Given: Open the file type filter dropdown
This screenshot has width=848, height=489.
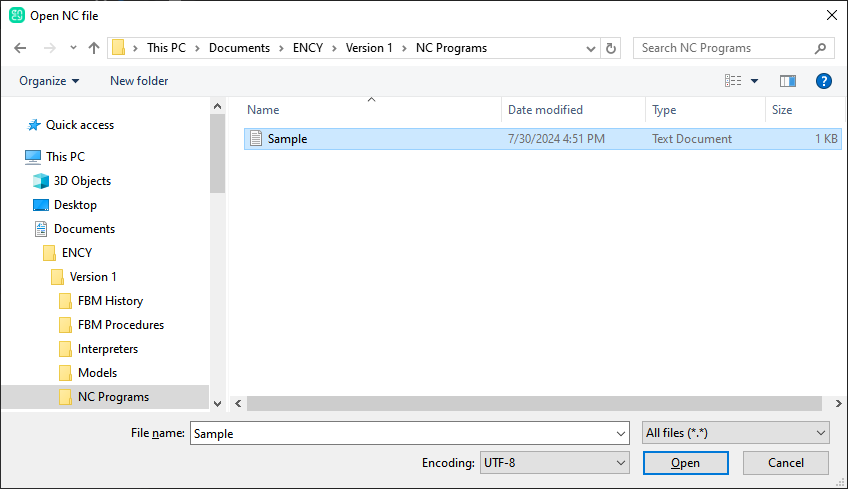Looking at the screenshot, I should coord(735,433).
